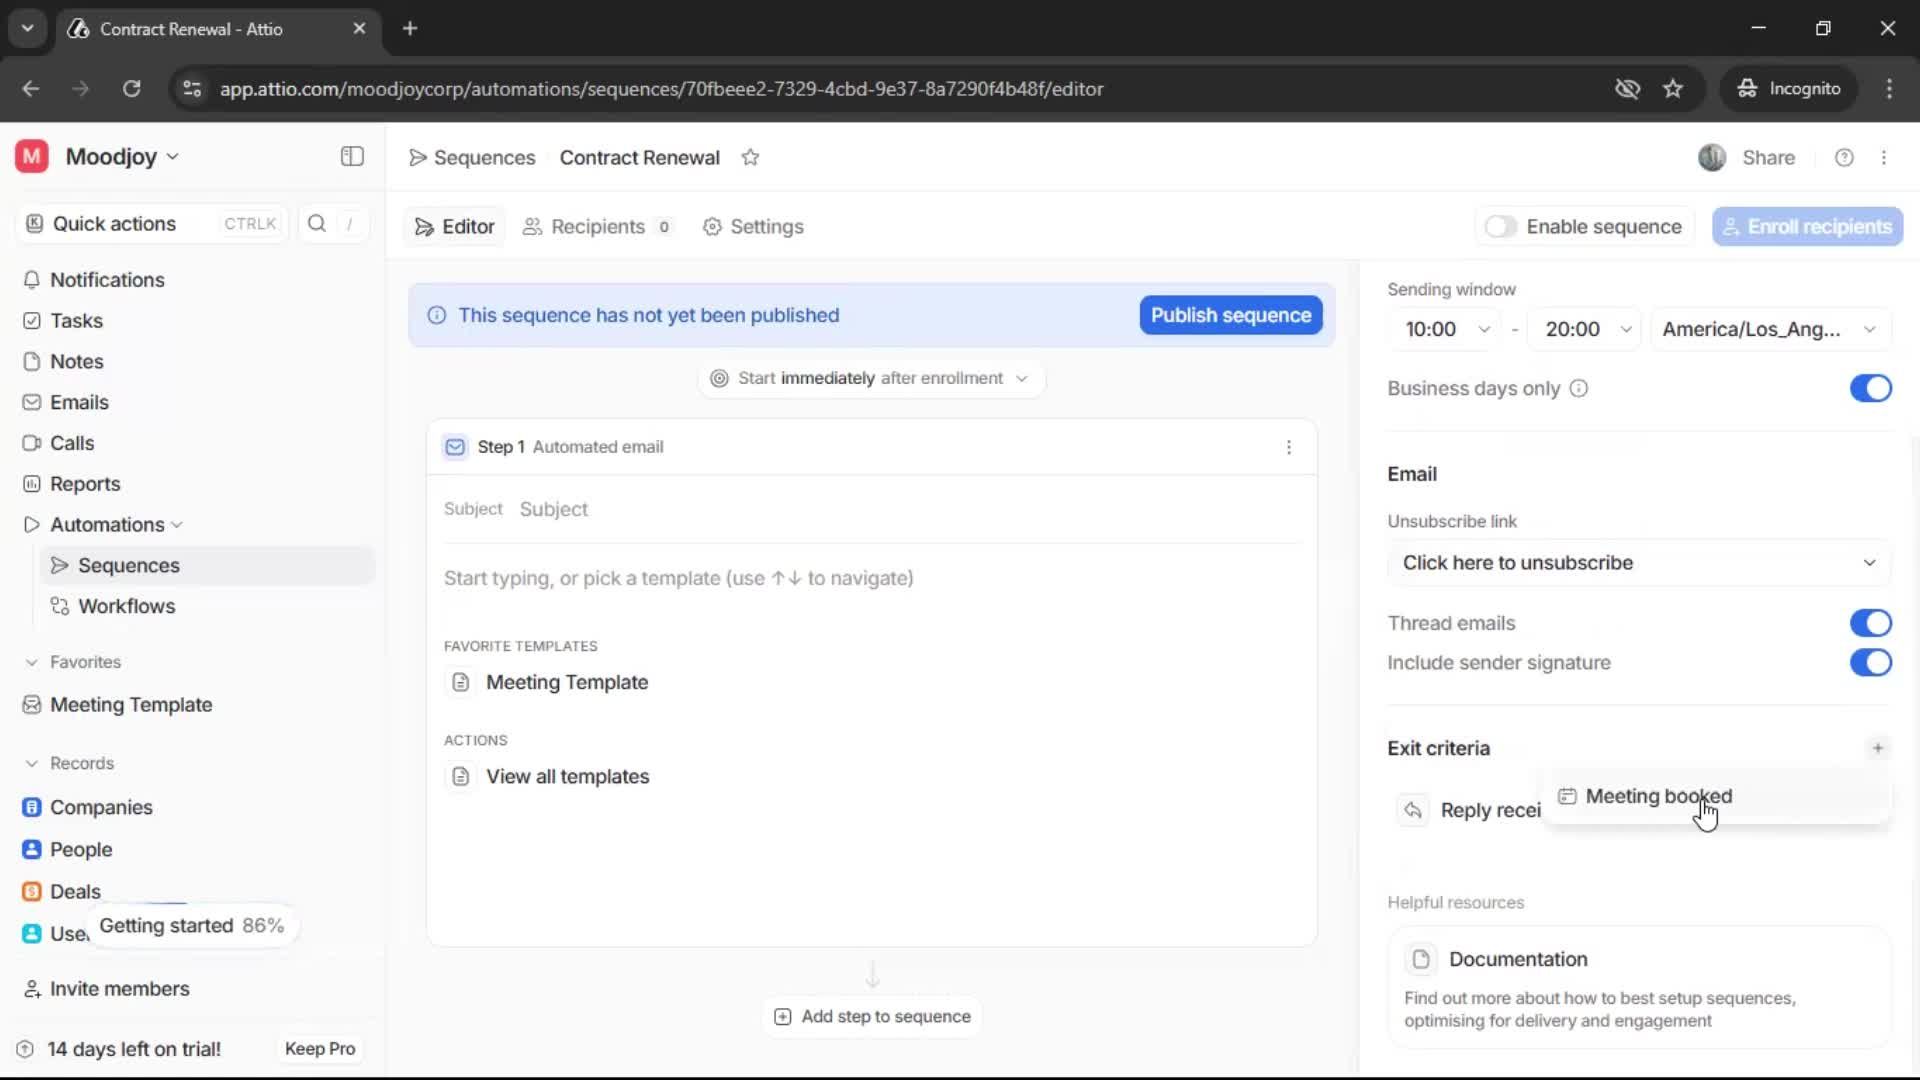
Task: Click the sidebar search magnifier icon
Action: point(317,224)
